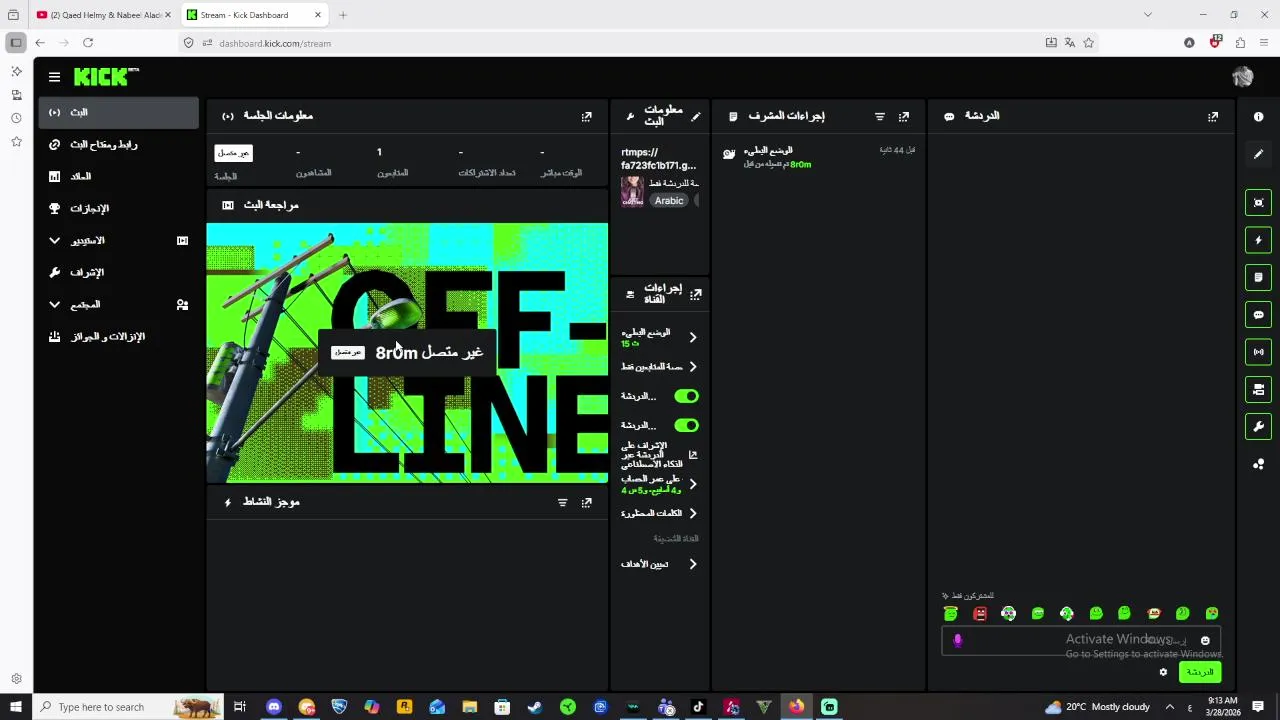The image size is (1280, 720).
Task: Send message with green الدردشة button
Action: tap(1200, 672)
